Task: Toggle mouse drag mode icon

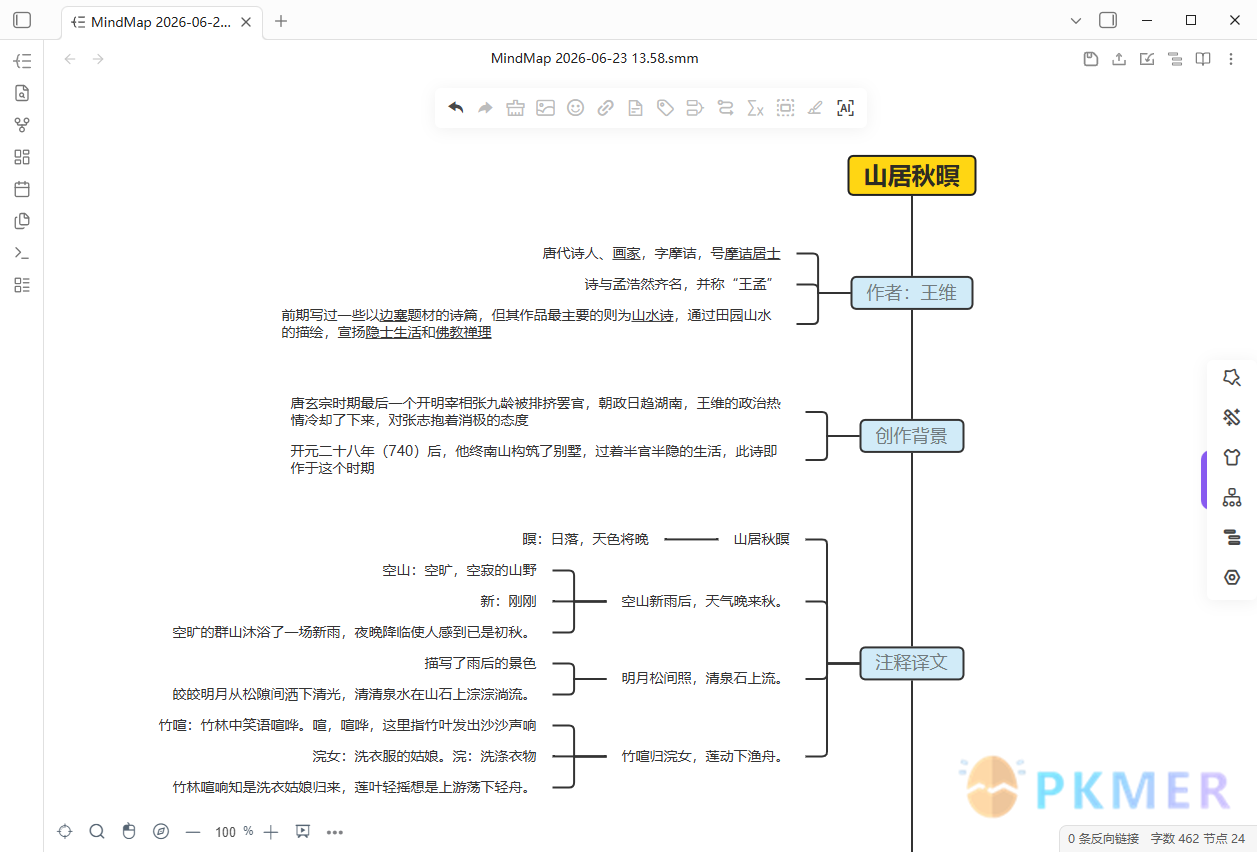Action: pyautogui.click(x=129, y=831)
